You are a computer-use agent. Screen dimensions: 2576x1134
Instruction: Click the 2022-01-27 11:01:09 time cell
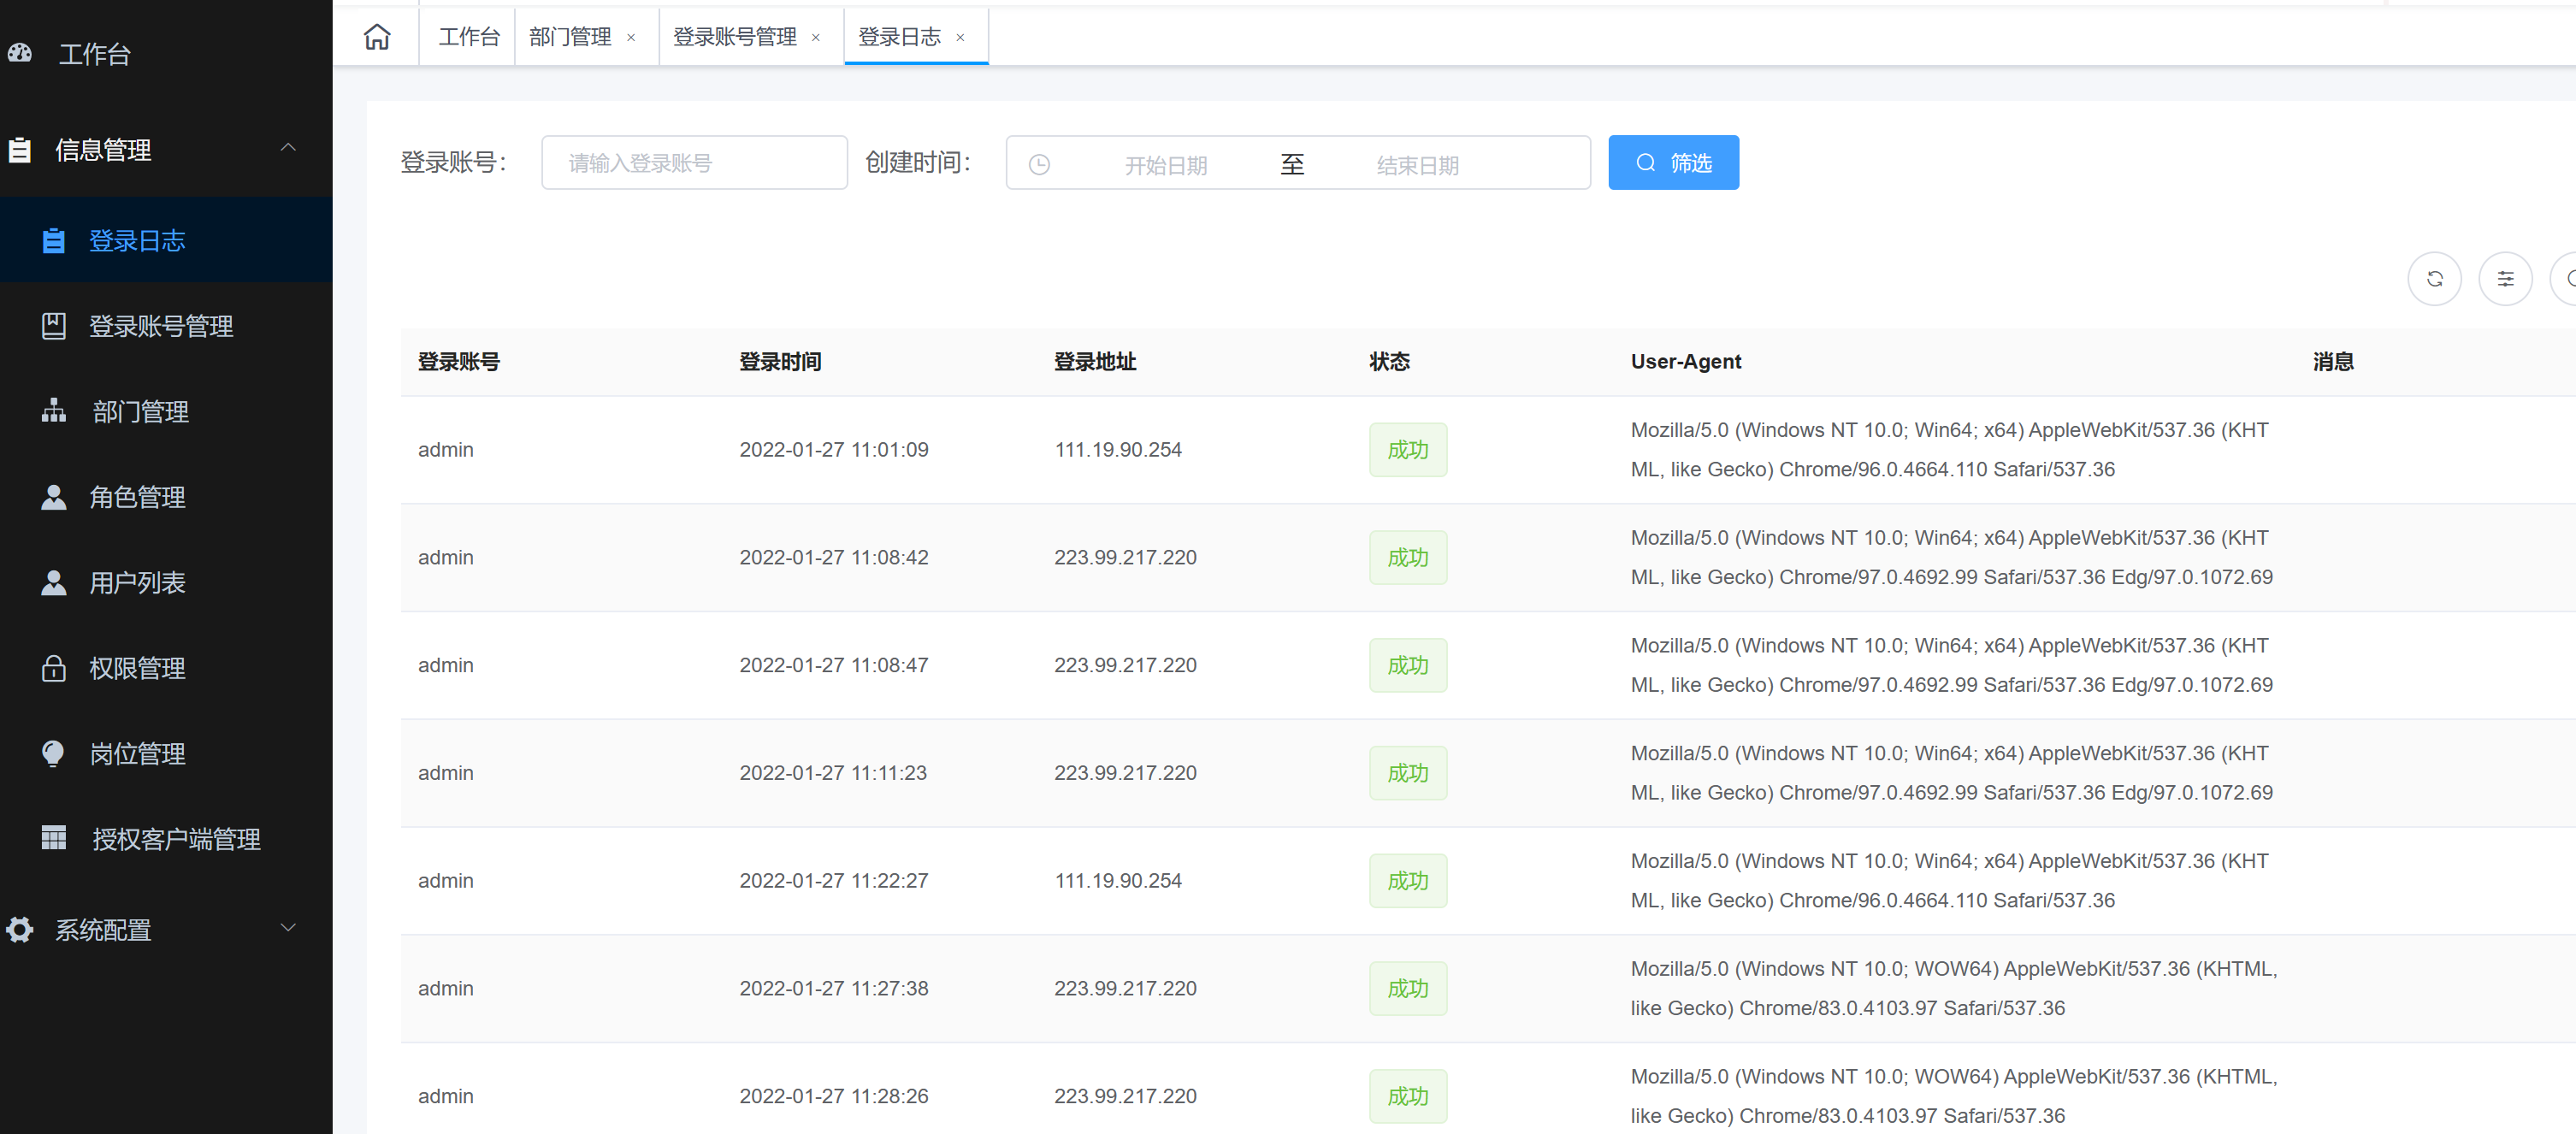[x=834, y=449]
